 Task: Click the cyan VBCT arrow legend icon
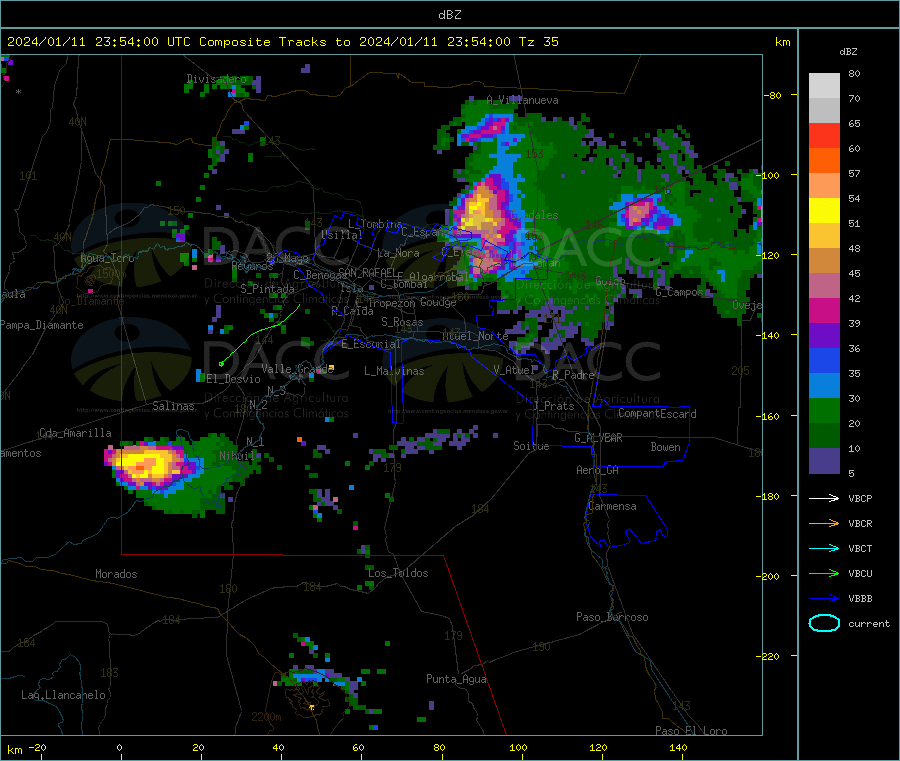click(x=824, y=548)
